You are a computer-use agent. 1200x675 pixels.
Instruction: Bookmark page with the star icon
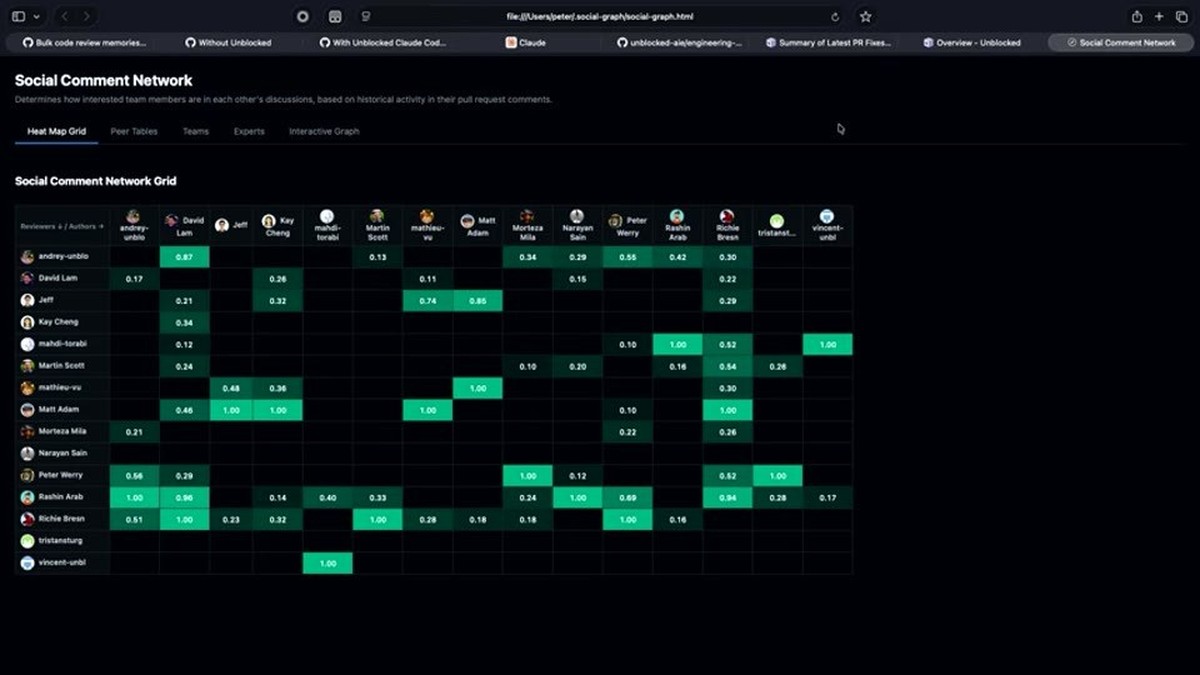[x=865, y=17]
